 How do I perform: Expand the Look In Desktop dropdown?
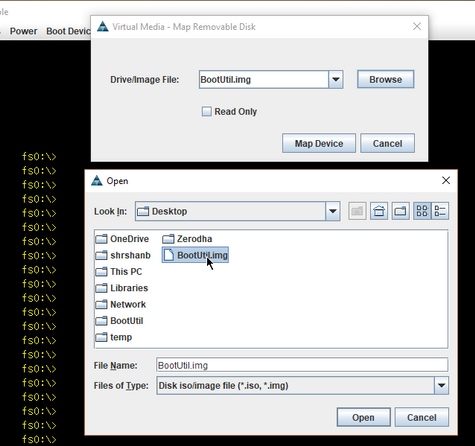tap(333, 211)
